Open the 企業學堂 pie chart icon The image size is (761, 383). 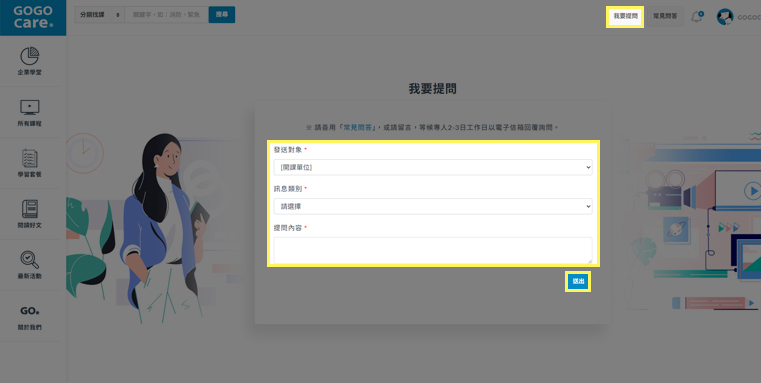(30, 56)
